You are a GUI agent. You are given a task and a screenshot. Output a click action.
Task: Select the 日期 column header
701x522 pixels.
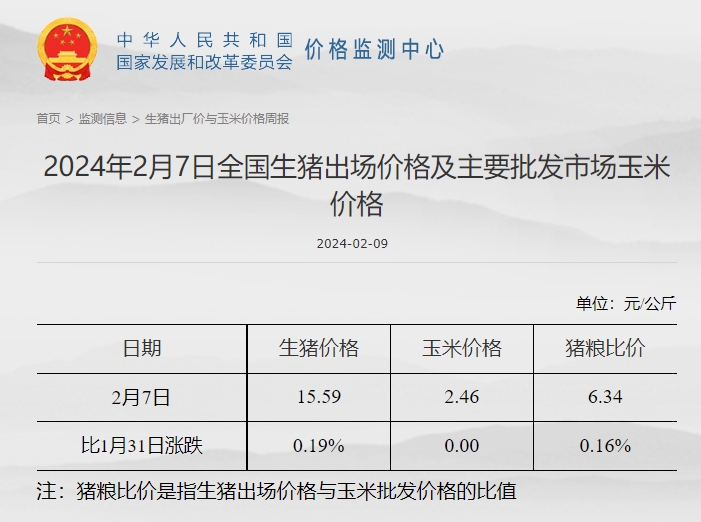click(x=142, y=348)
